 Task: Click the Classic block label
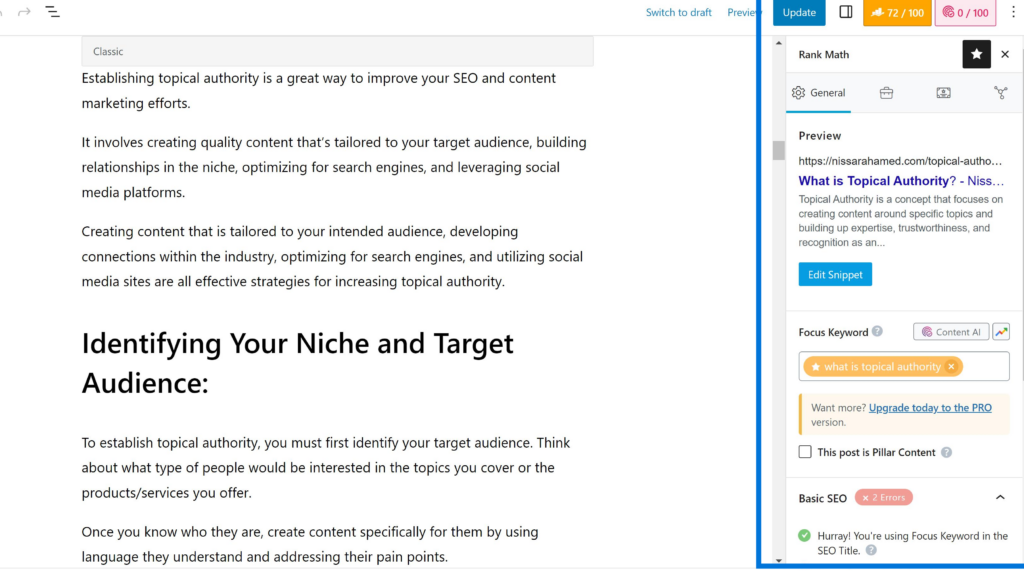click(108, 52)
